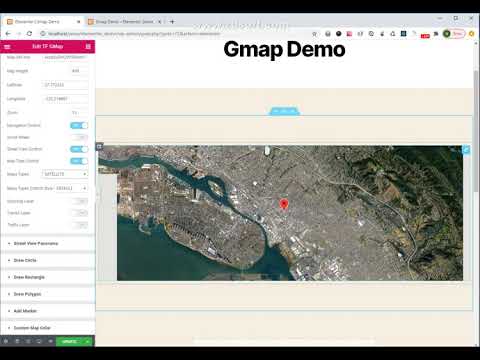Click the pink extension icon in the toolbar
The image size is (480, 360).
point(349,34)
